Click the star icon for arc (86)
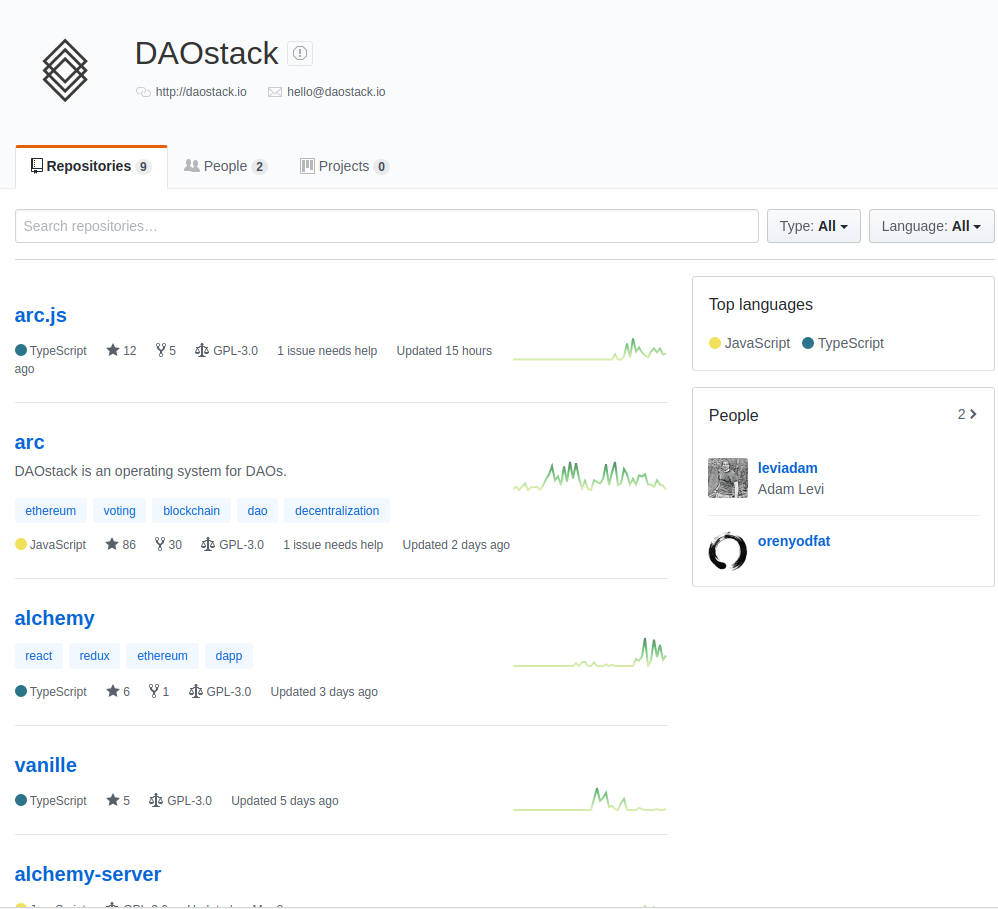The width and height of the screenshot is (998, 909). tap(112, 544)
